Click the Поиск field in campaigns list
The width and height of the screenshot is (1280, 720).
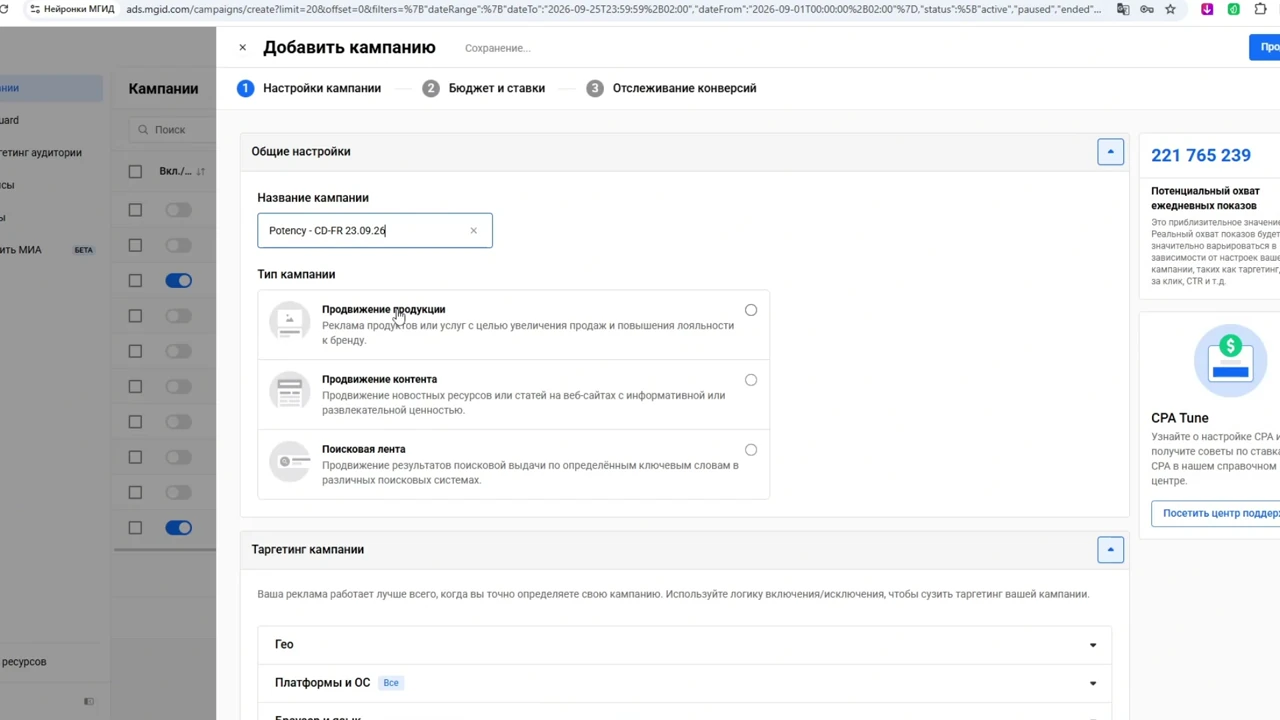point(172,130)
